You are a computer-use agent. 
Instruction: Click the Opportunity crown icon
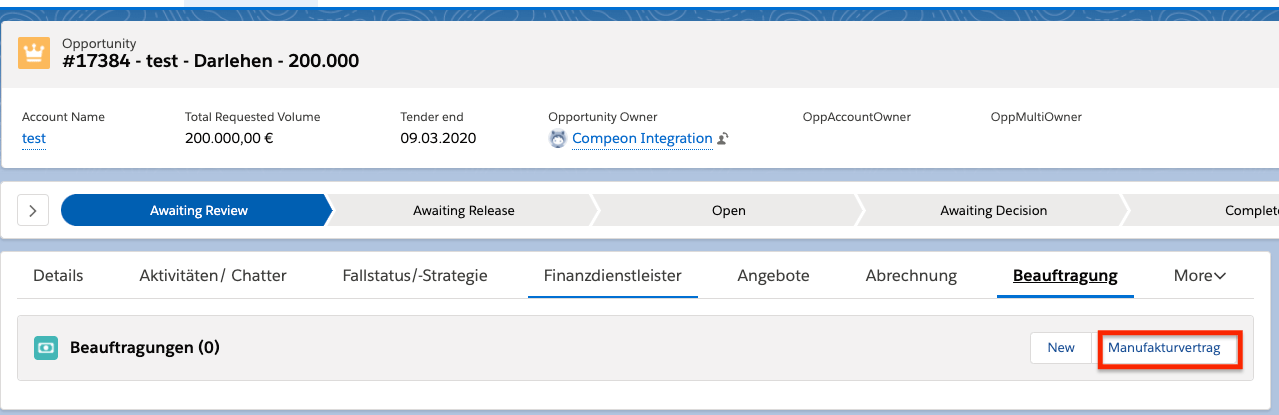[34, 53]
